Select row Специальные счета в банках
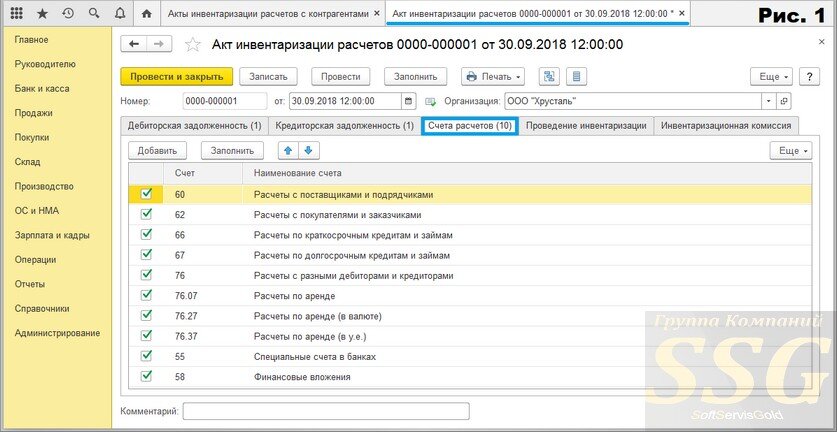 470,357
